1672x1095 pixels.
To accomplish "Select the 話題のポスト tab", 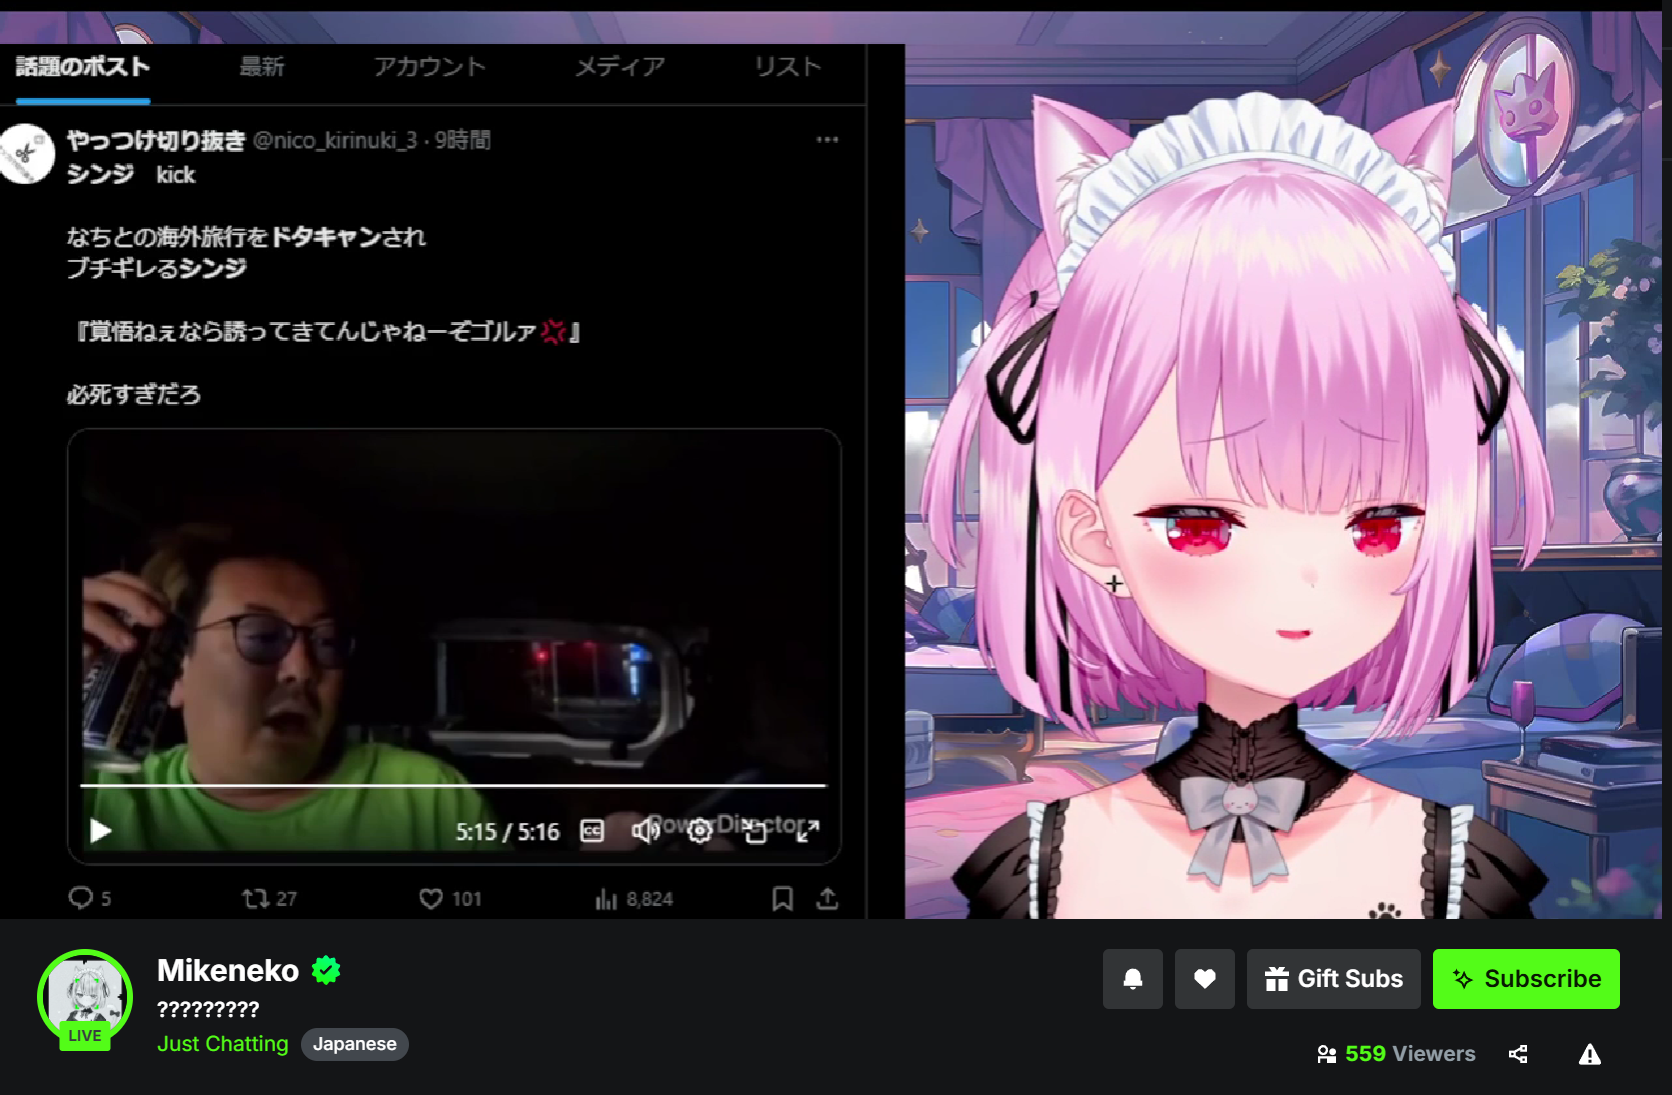I will (x=83, y=67).
